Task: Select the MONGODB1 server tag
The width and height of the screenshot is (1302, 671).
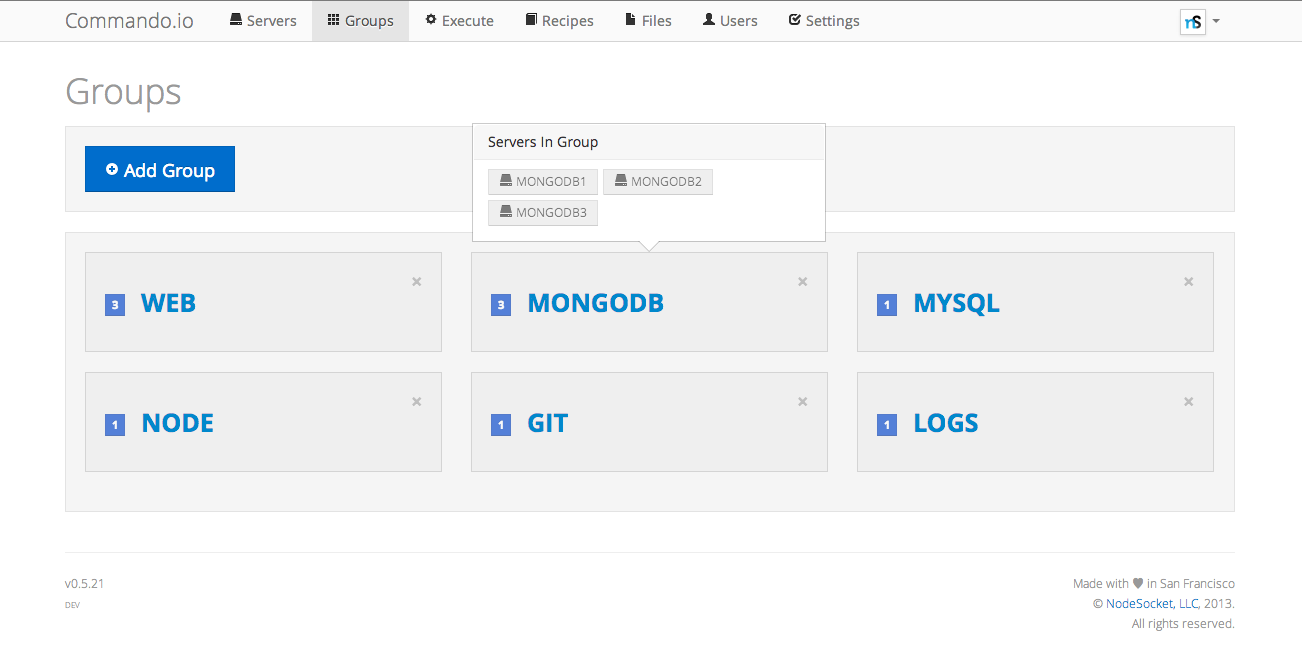Action: [x=543, y=182]
